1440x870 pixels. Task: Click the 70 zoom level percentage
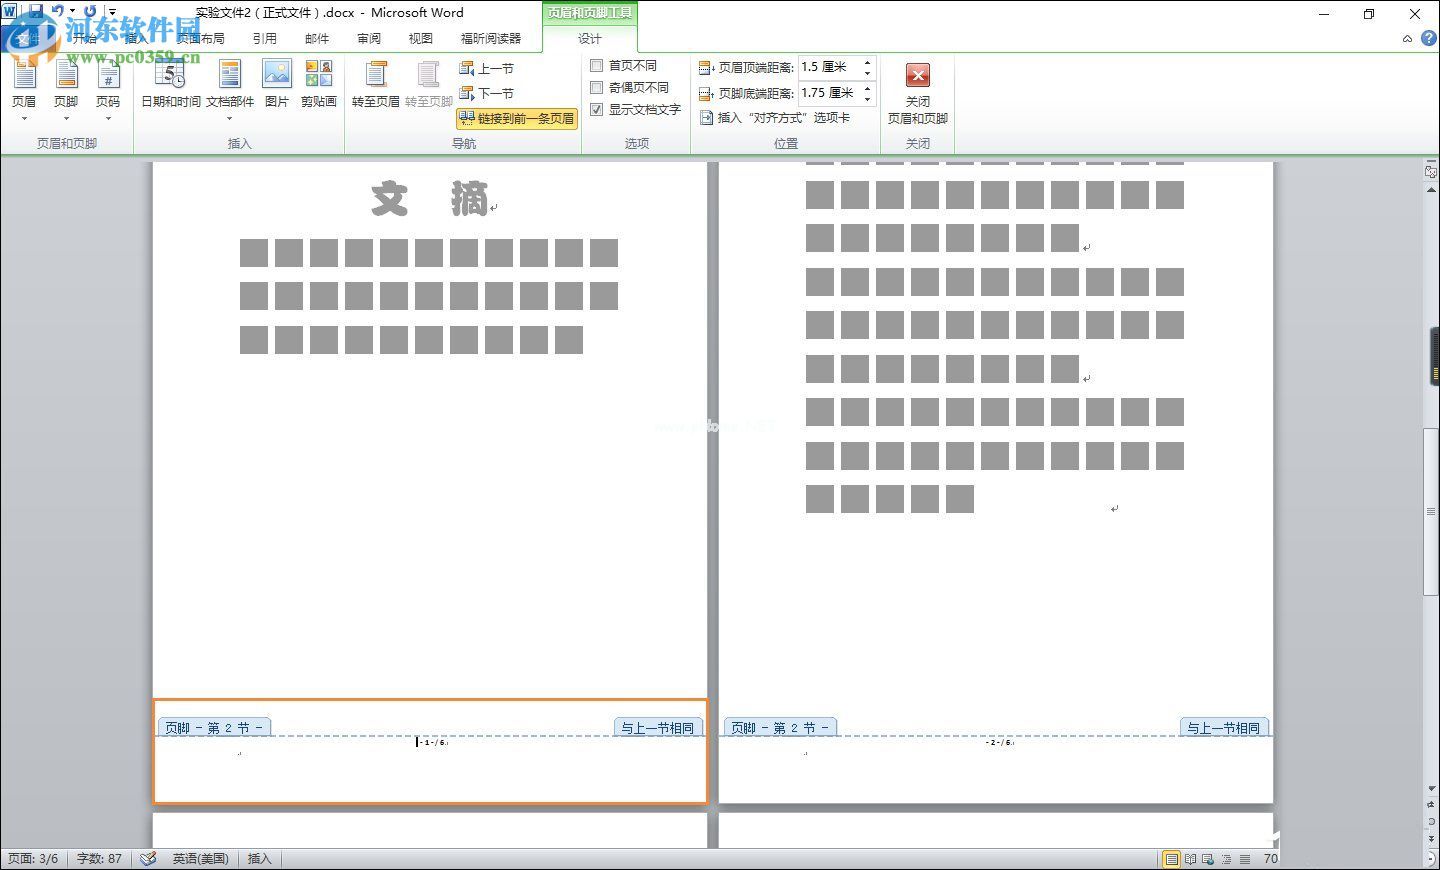tap(1271, 859)
